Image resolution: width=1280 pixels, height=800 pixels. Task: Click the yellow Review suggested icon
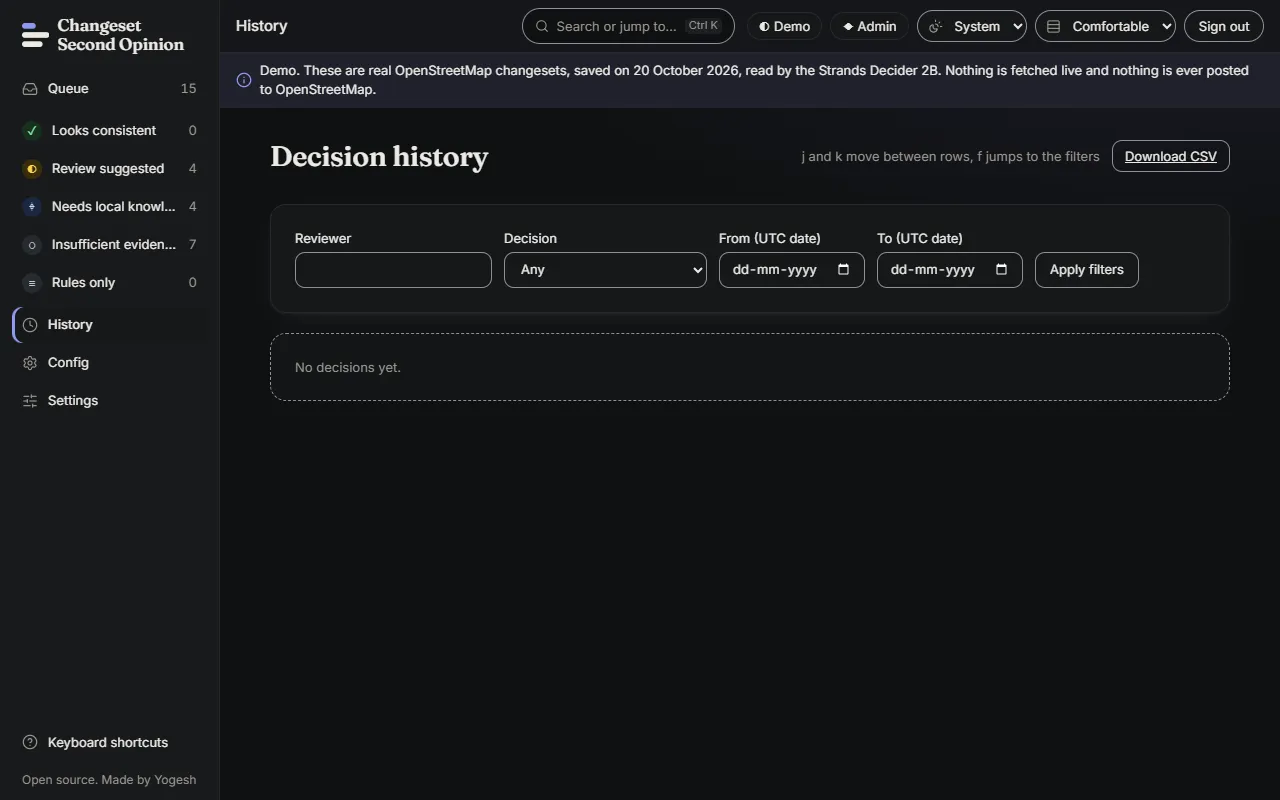[x=32, y=169]
